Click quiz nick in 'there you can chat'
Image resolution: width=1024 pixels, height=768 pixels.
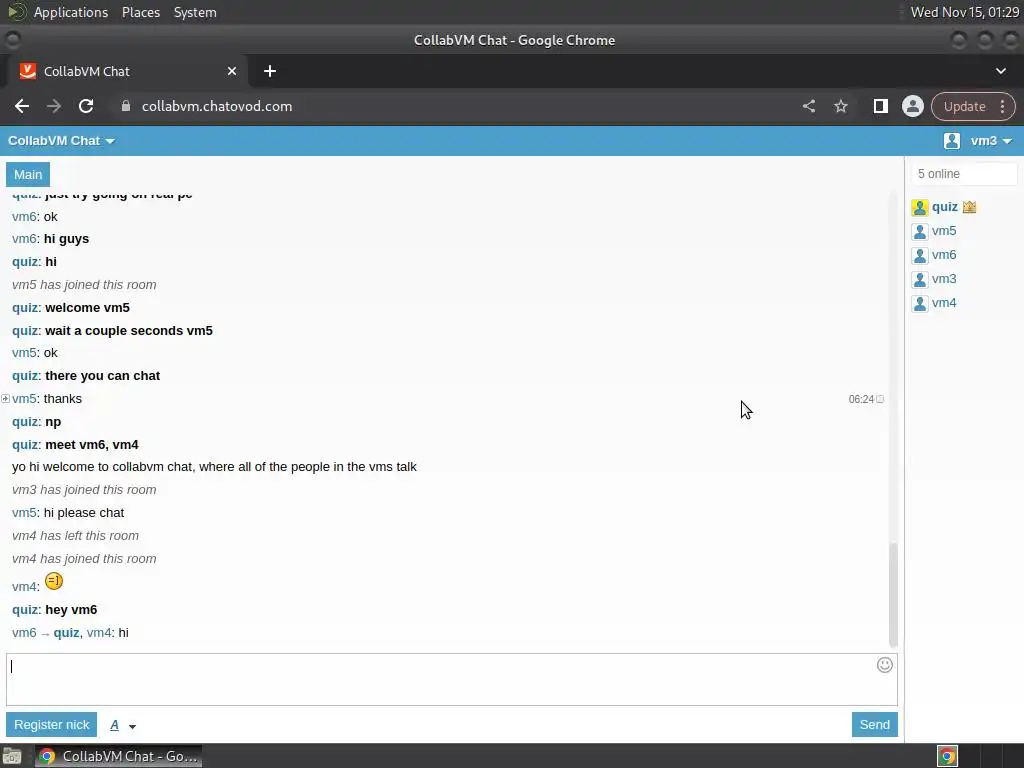(x=26, y=376)
